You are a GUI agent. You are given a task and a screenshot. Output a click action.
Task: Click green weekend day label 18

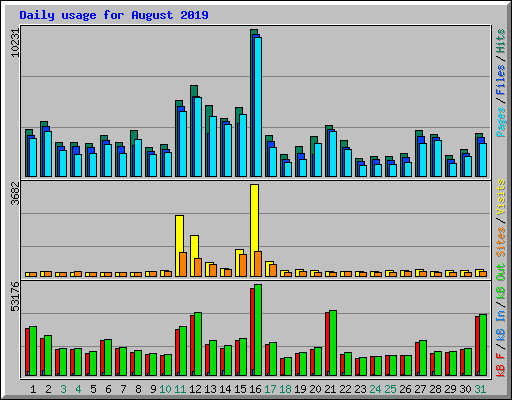[285, 389]
